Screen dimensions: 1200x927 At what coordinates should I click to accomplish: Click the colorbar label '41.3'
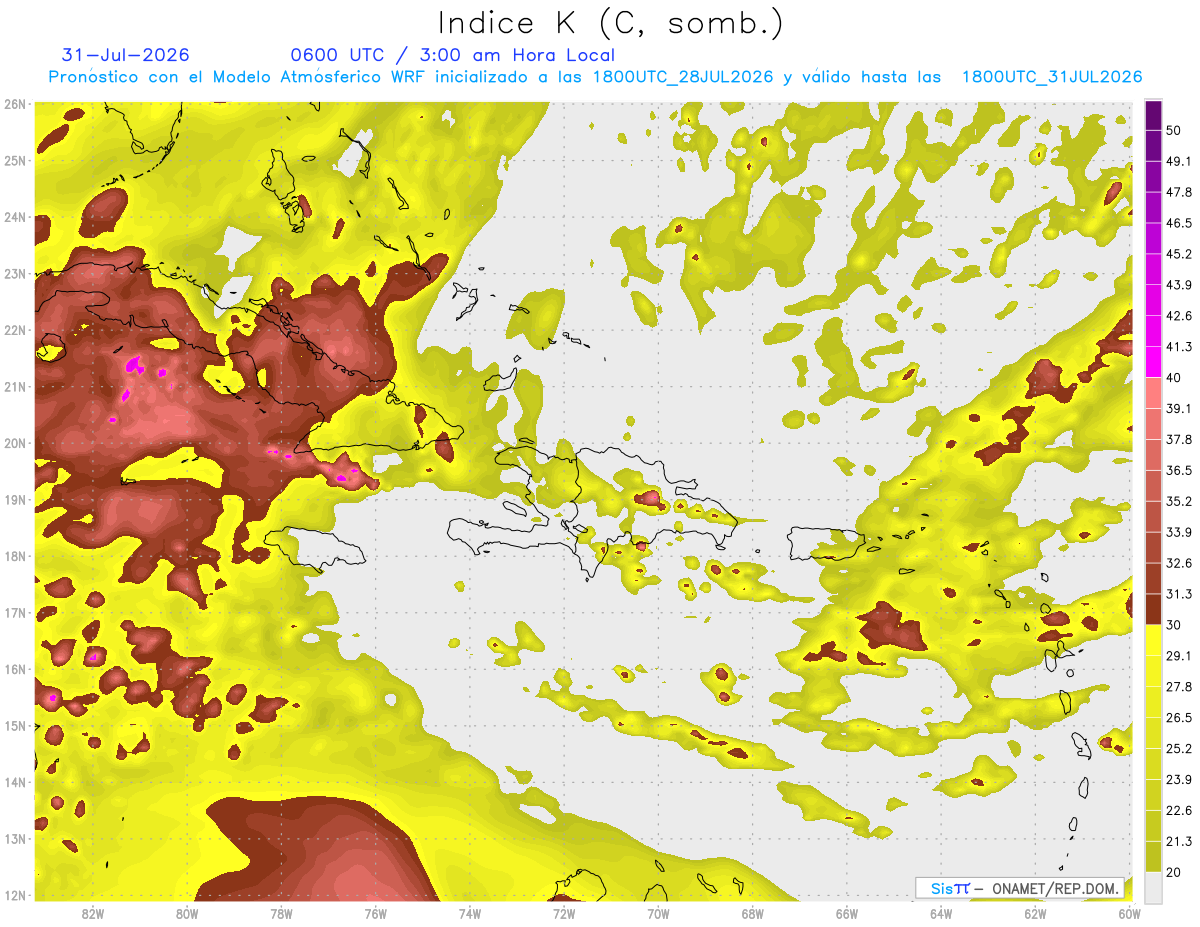1179,347
